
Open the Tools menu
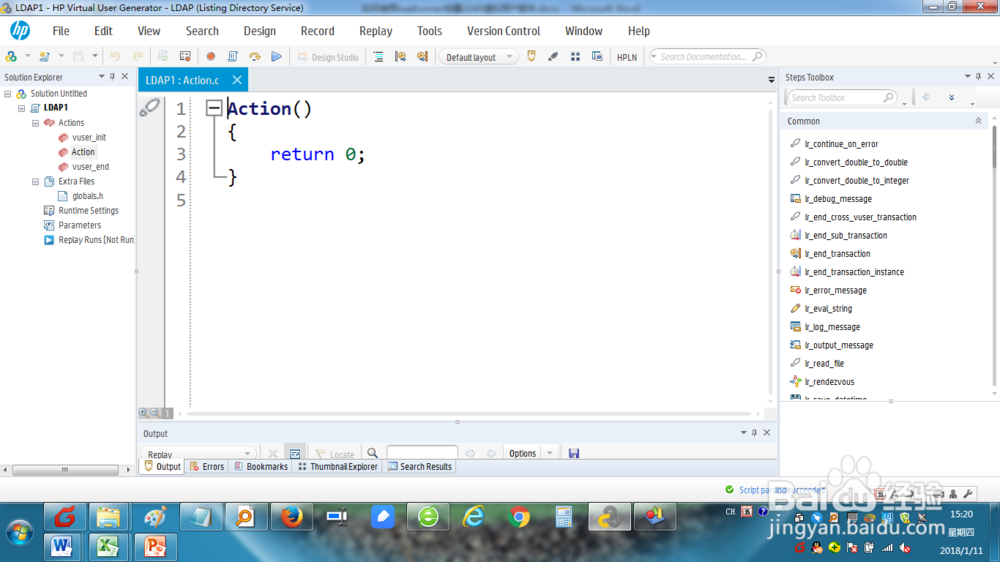pos(429,31)
